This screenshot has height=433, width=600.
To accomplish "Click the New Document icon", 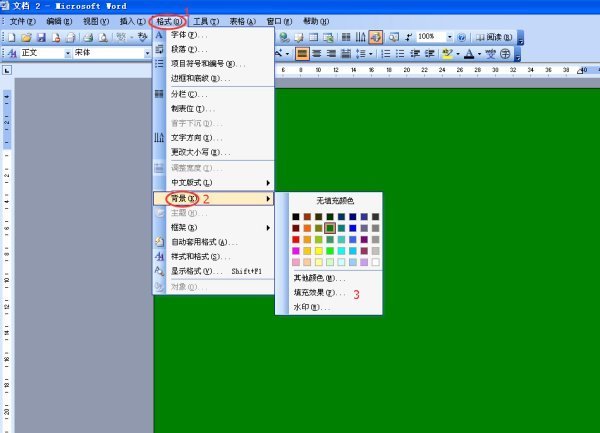I will (x=12, y=37).
